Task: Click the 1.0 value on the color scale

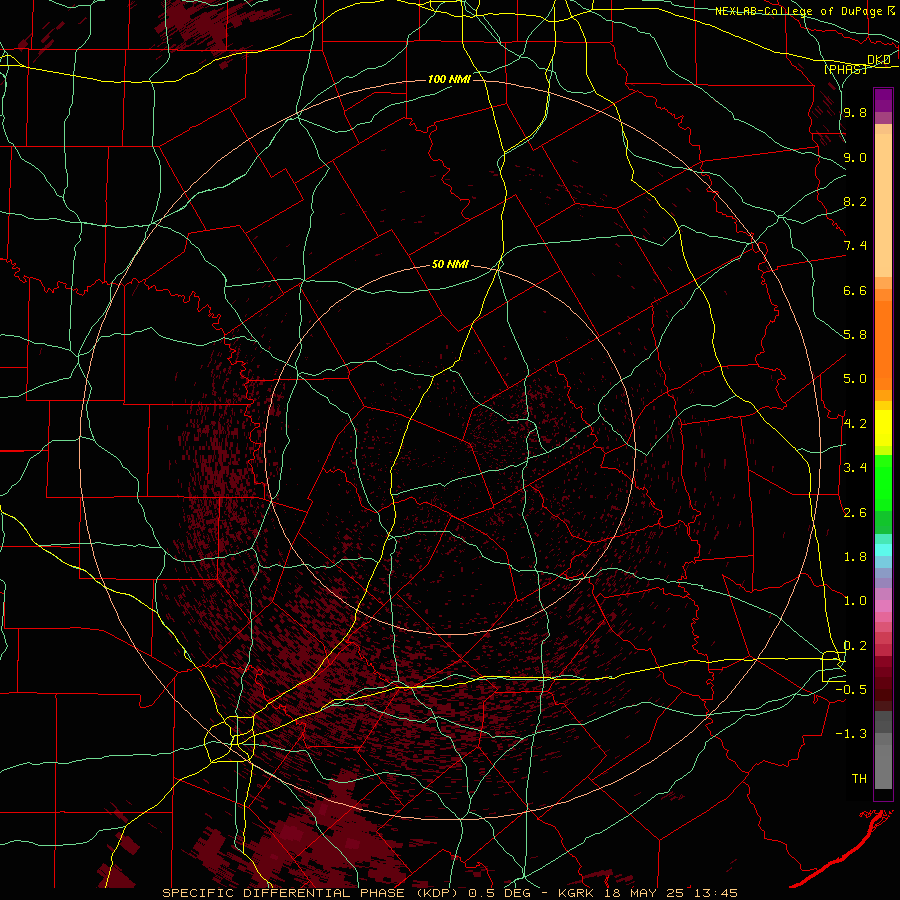Action: 855,601
